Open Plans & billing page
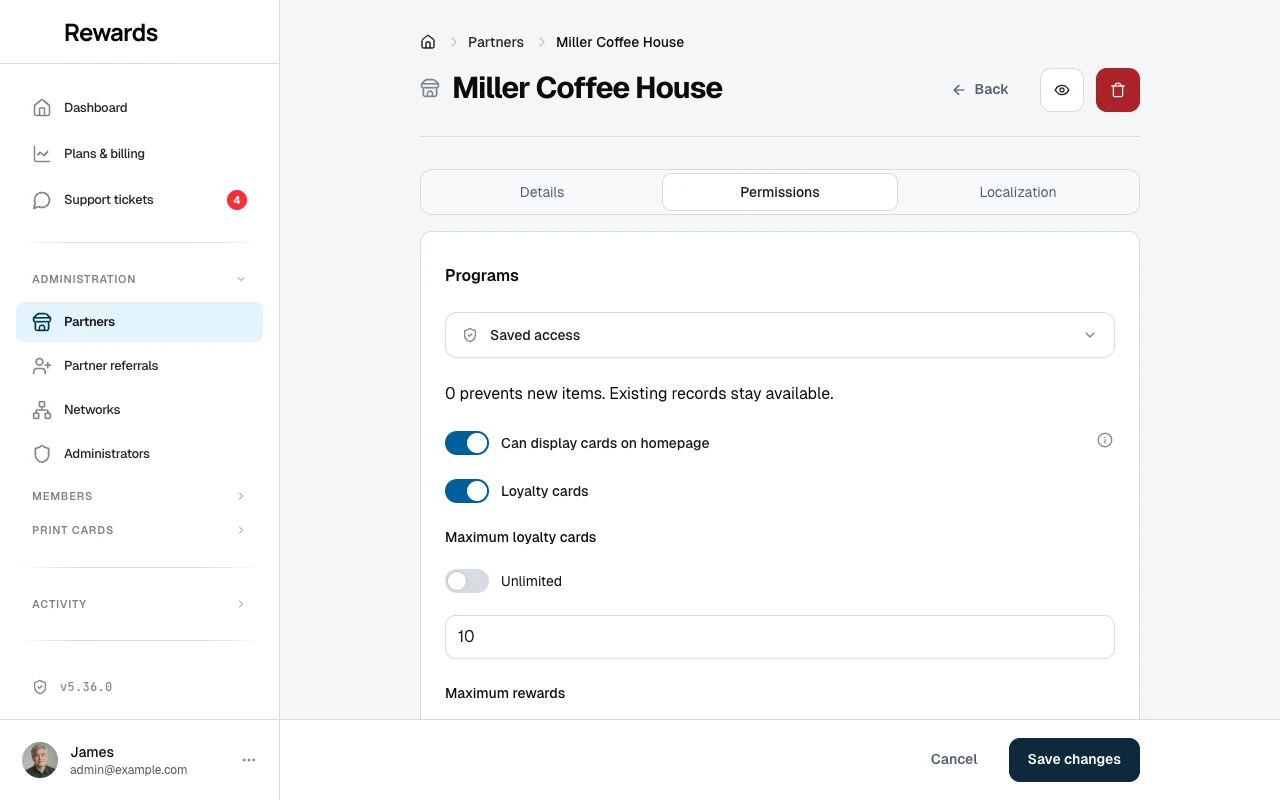1280x800 pixels. (x=139, y=154)
